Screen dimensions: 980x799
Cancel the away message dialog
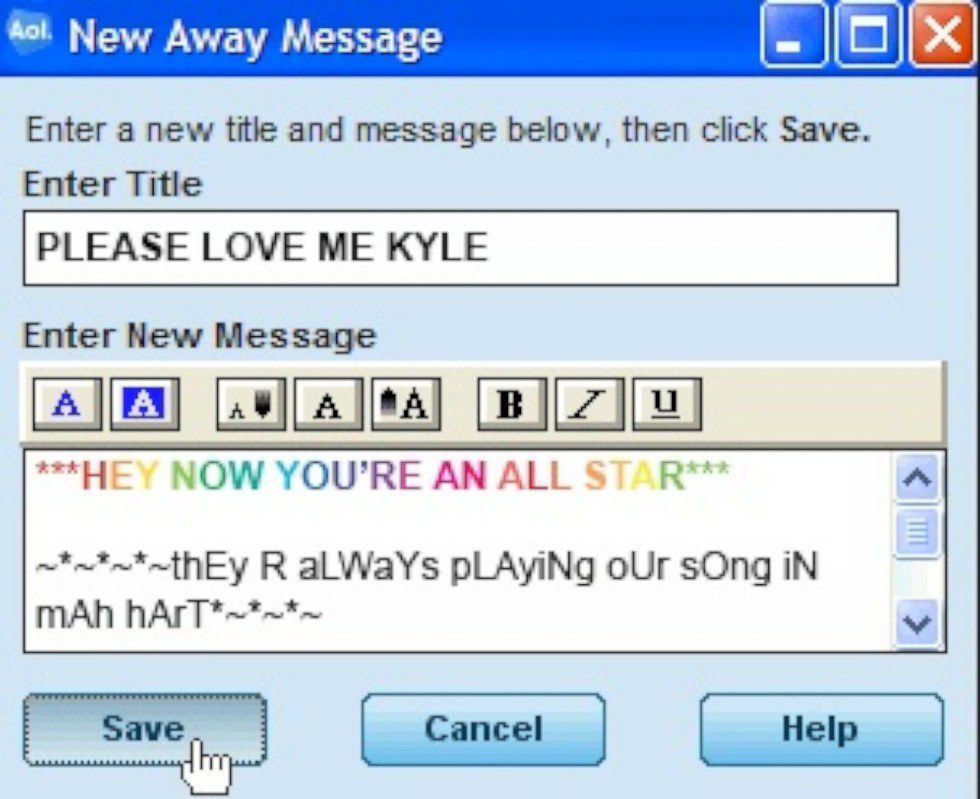pos(483,730)
